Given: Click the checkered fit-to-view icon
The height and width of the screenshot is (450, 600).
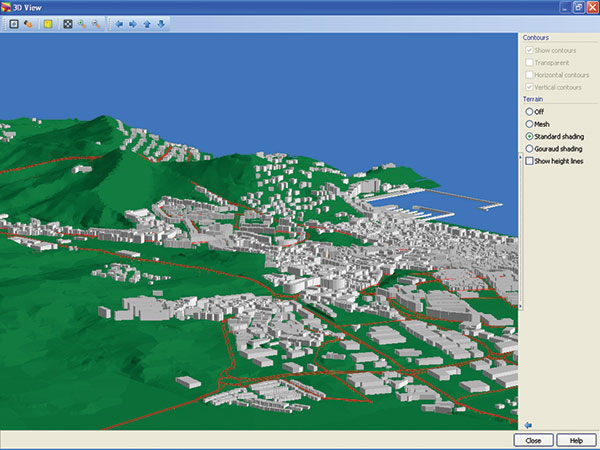Looking at the screenshot, I should (x=68, y=24).
